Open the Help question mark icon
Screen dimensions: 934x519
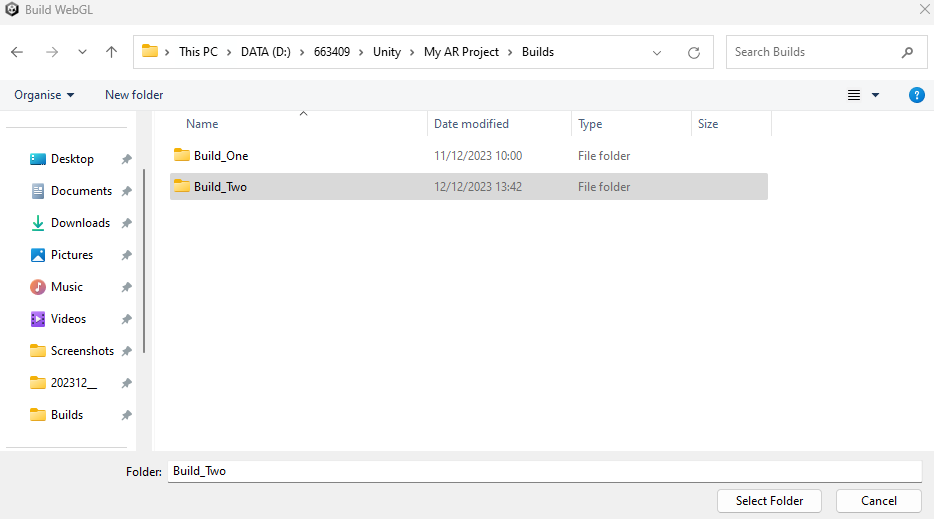[x=916, y=95]
